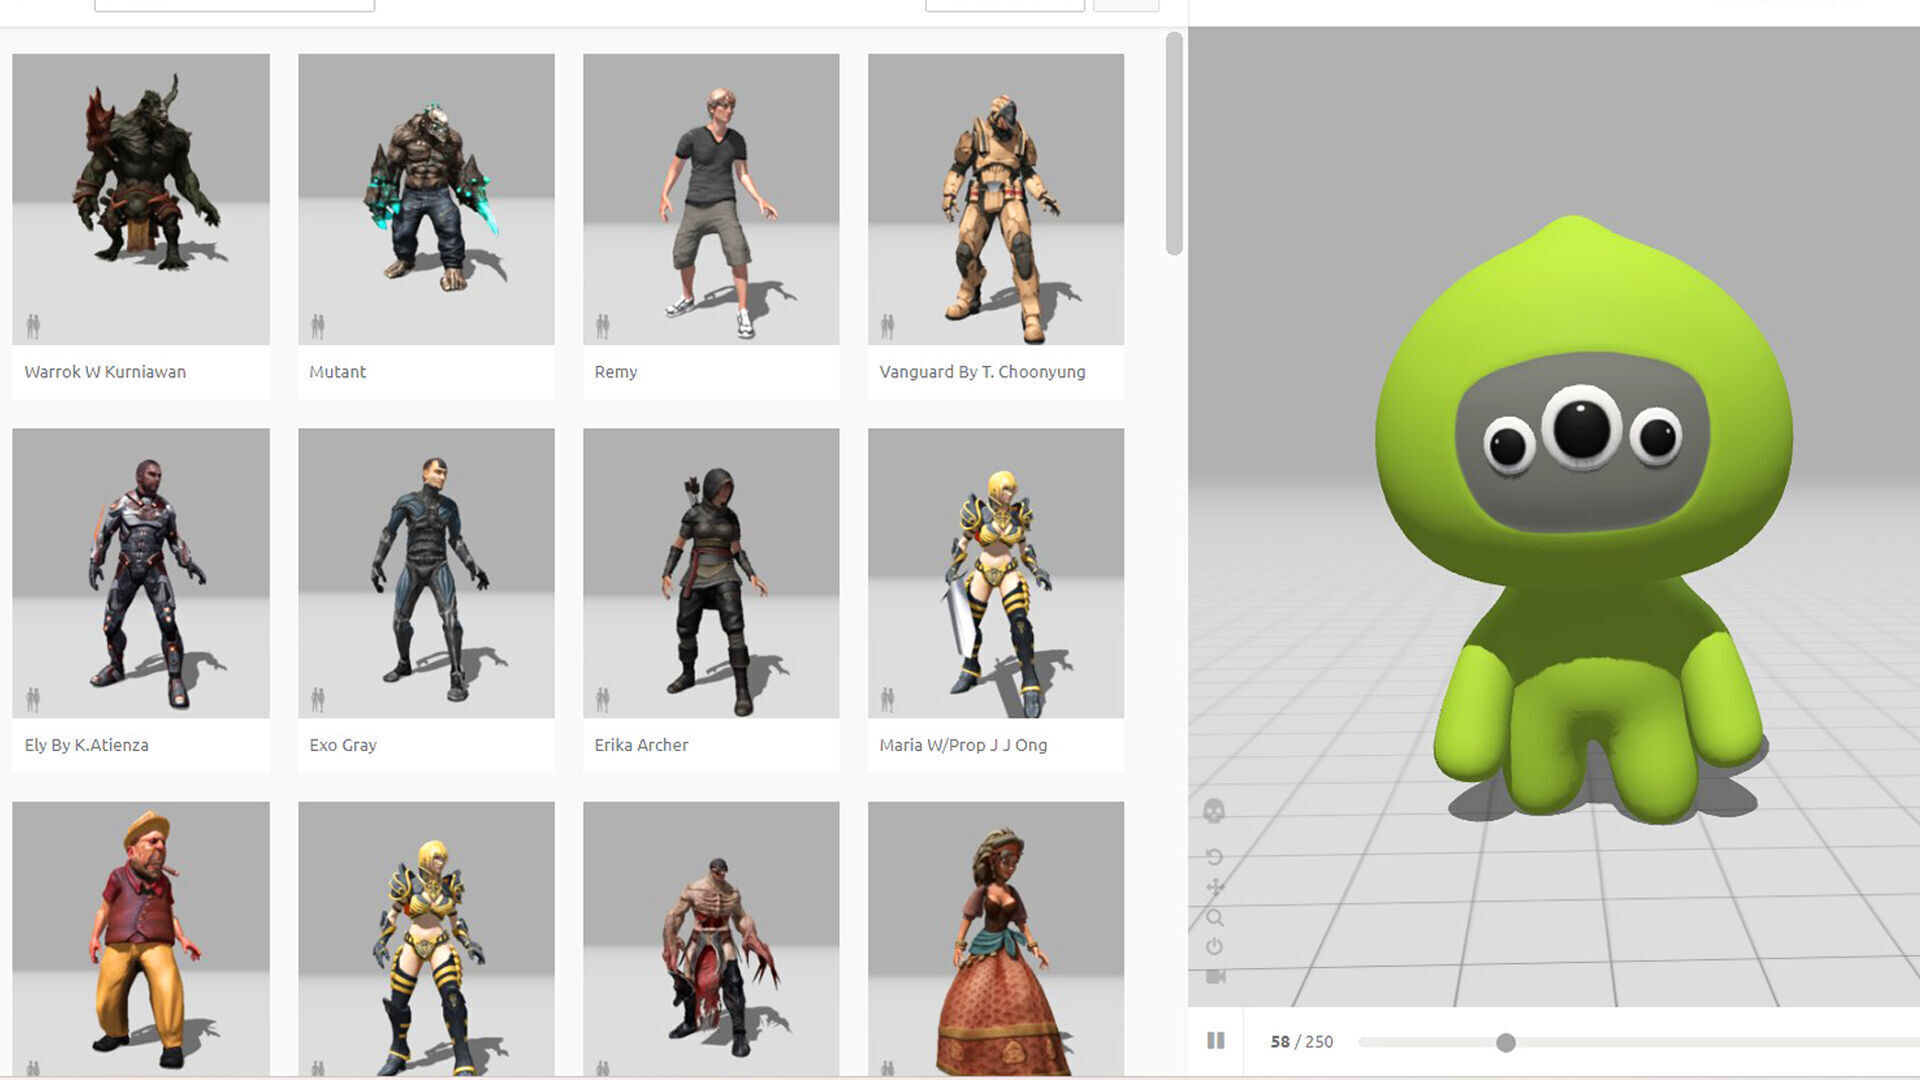Click the "Erika Archer" name label

[641, 745]
